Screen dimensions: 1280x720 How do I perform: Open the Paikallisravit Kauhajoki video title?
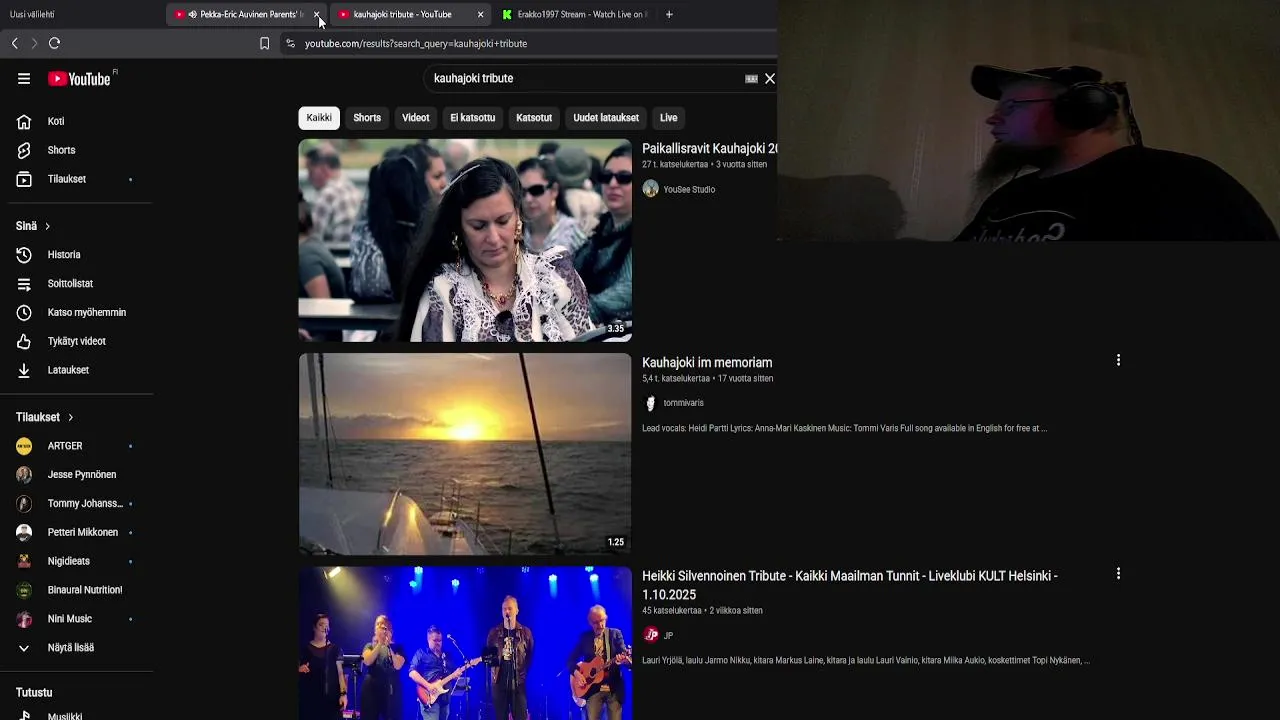point(709,149)
